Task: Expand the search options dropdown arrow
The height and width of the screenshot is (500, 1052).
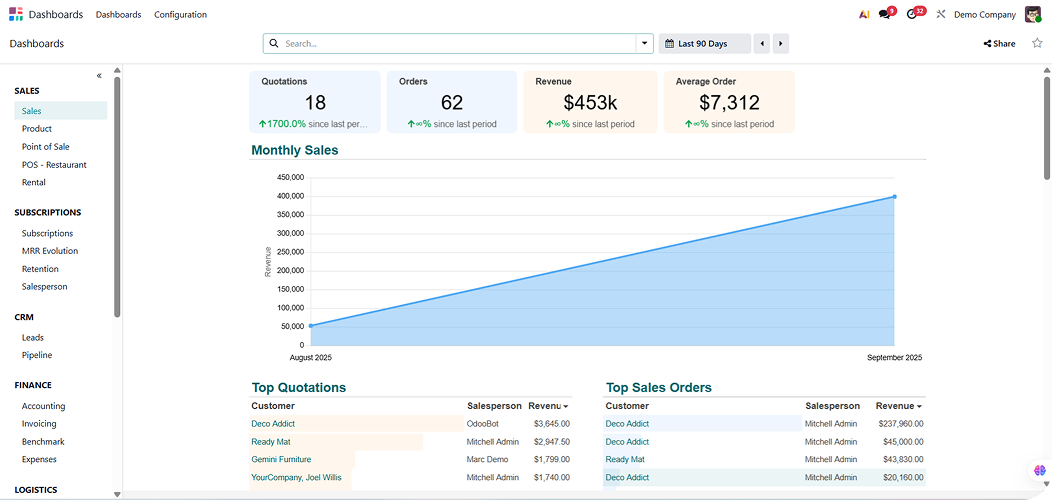Action: point(643,44)
